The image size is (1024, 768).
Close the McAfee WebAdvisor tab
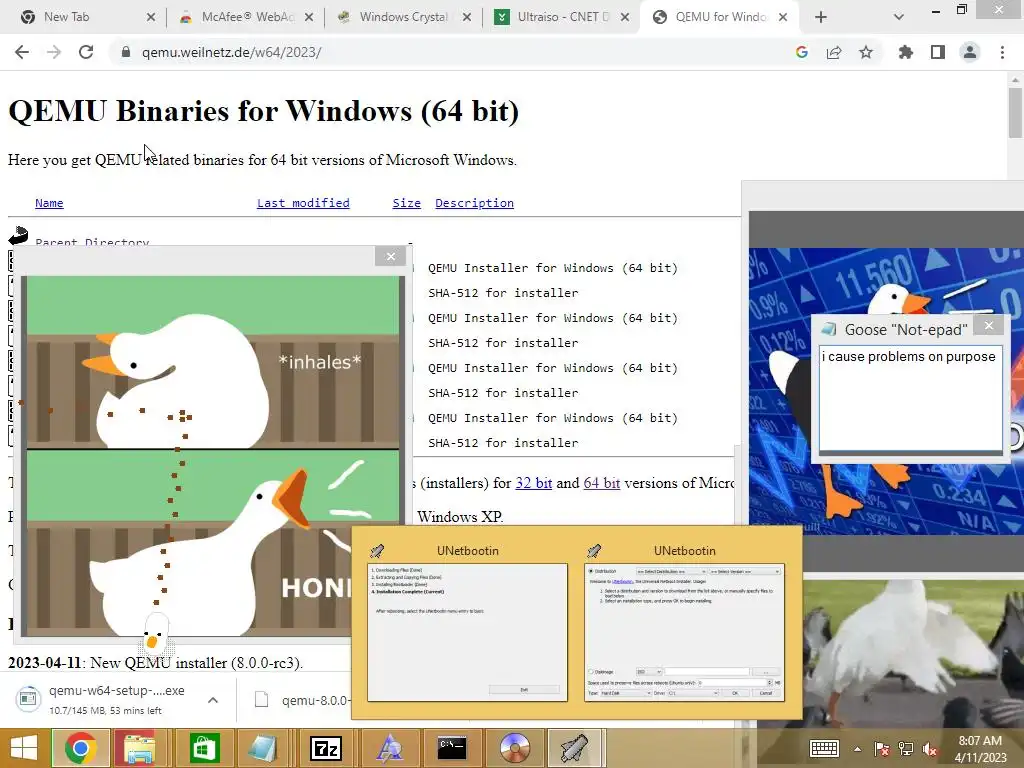(309, 17)
